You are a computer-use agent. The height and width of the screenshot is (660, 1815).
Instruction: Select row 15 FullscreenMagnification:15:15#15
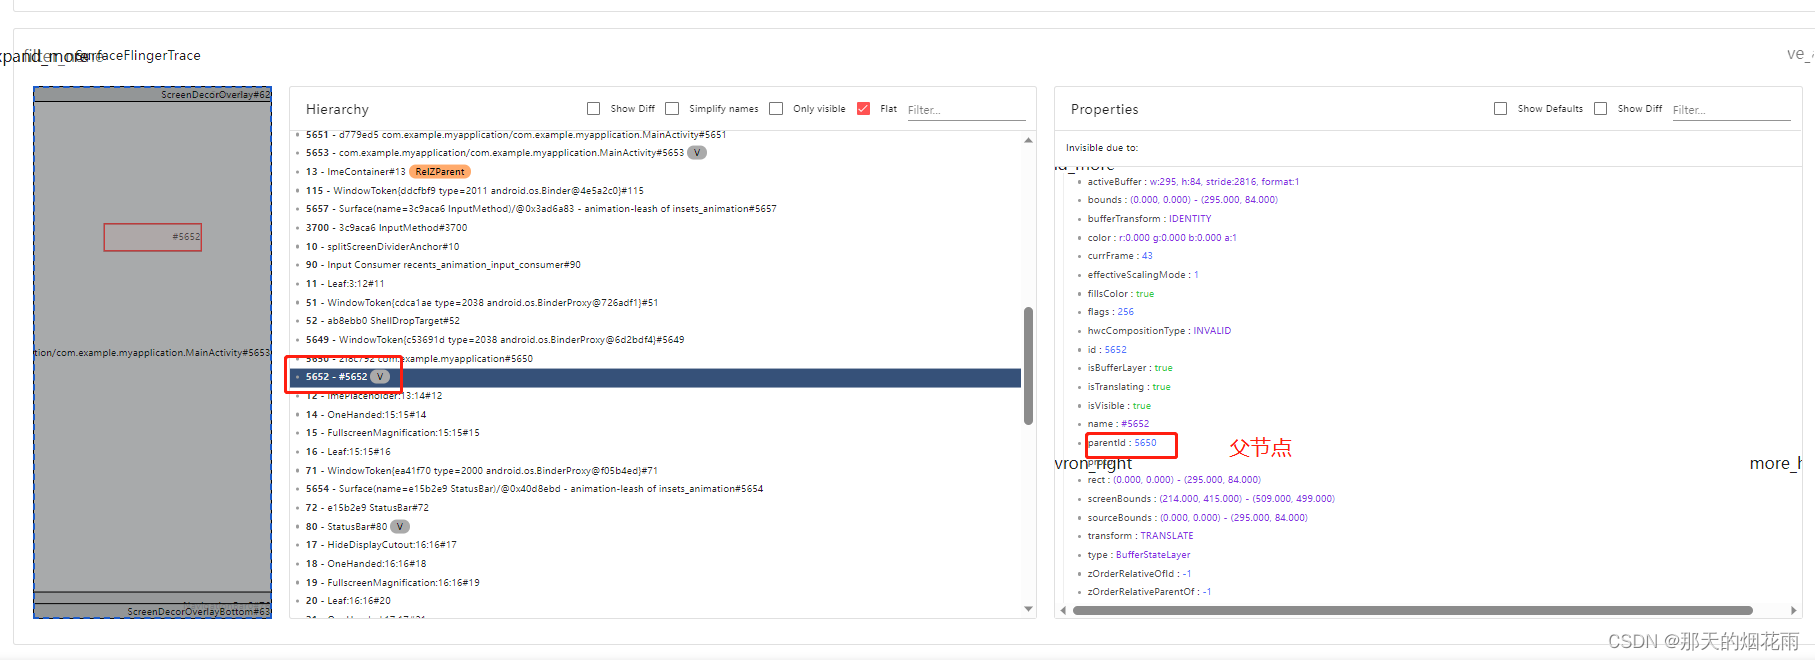(x=393, y=433)
